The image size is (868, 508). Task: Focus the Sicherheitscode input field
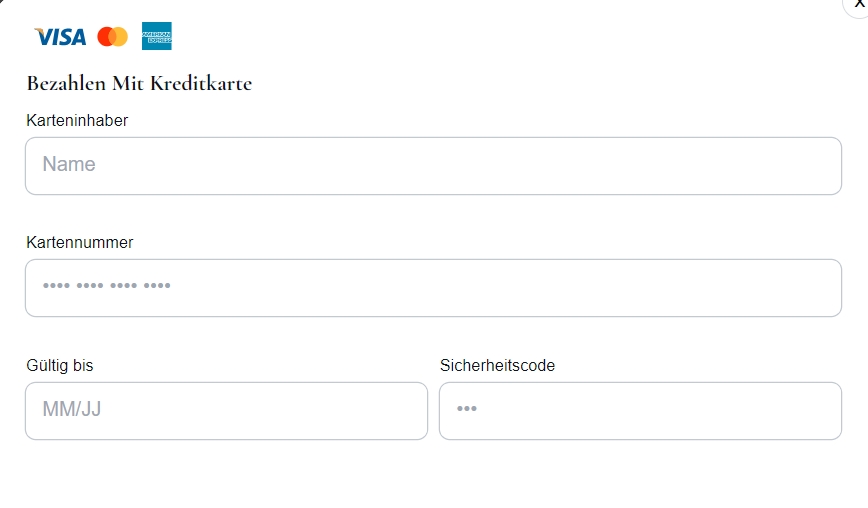[x=640, y=411]
